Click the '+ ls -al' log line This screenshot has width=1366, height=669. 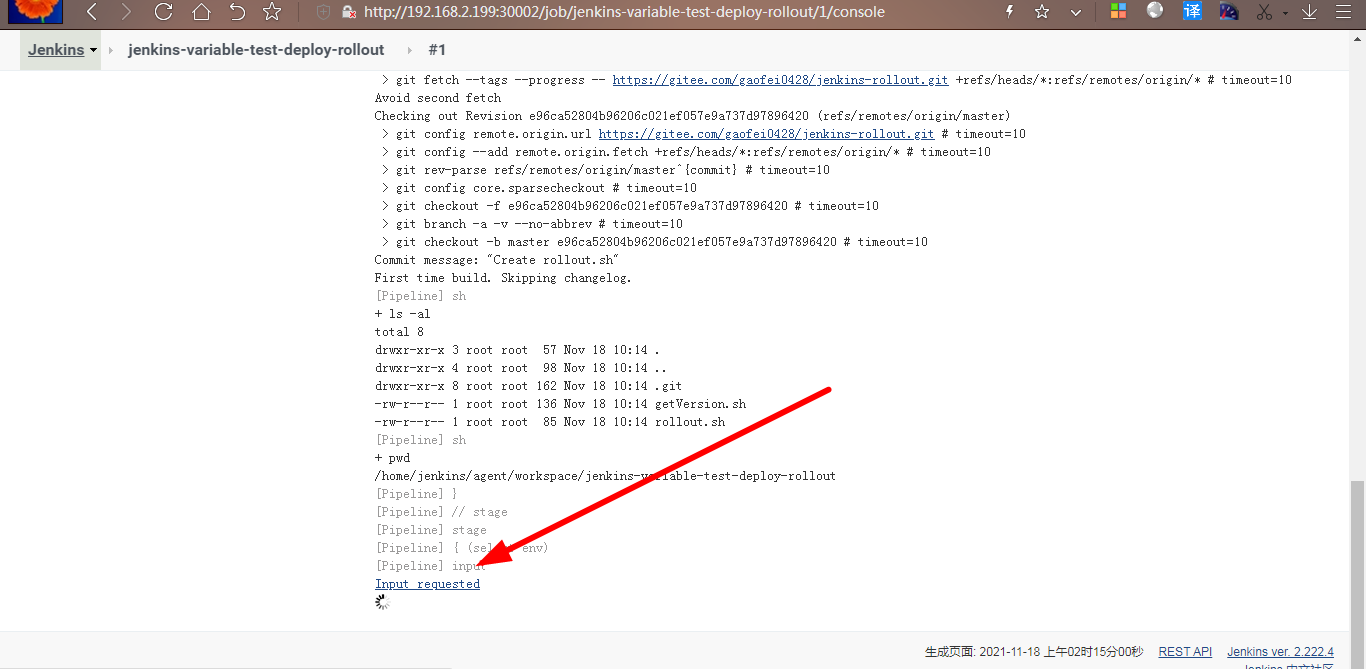click(x=403, y=314)
